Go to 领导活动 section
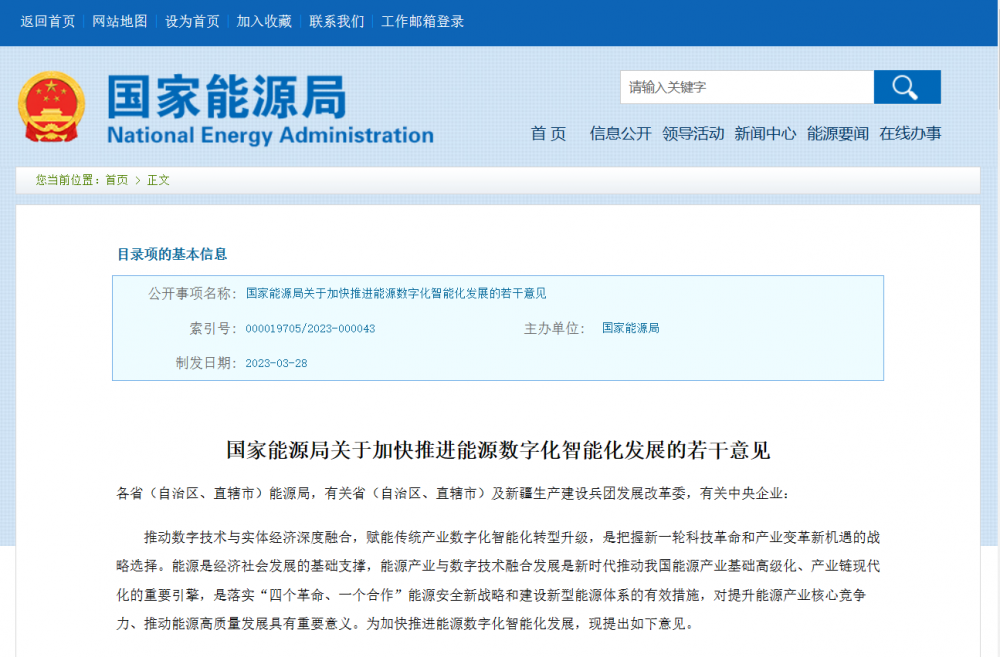This screenshot has width=1000, height=657. tap(693, 133)
